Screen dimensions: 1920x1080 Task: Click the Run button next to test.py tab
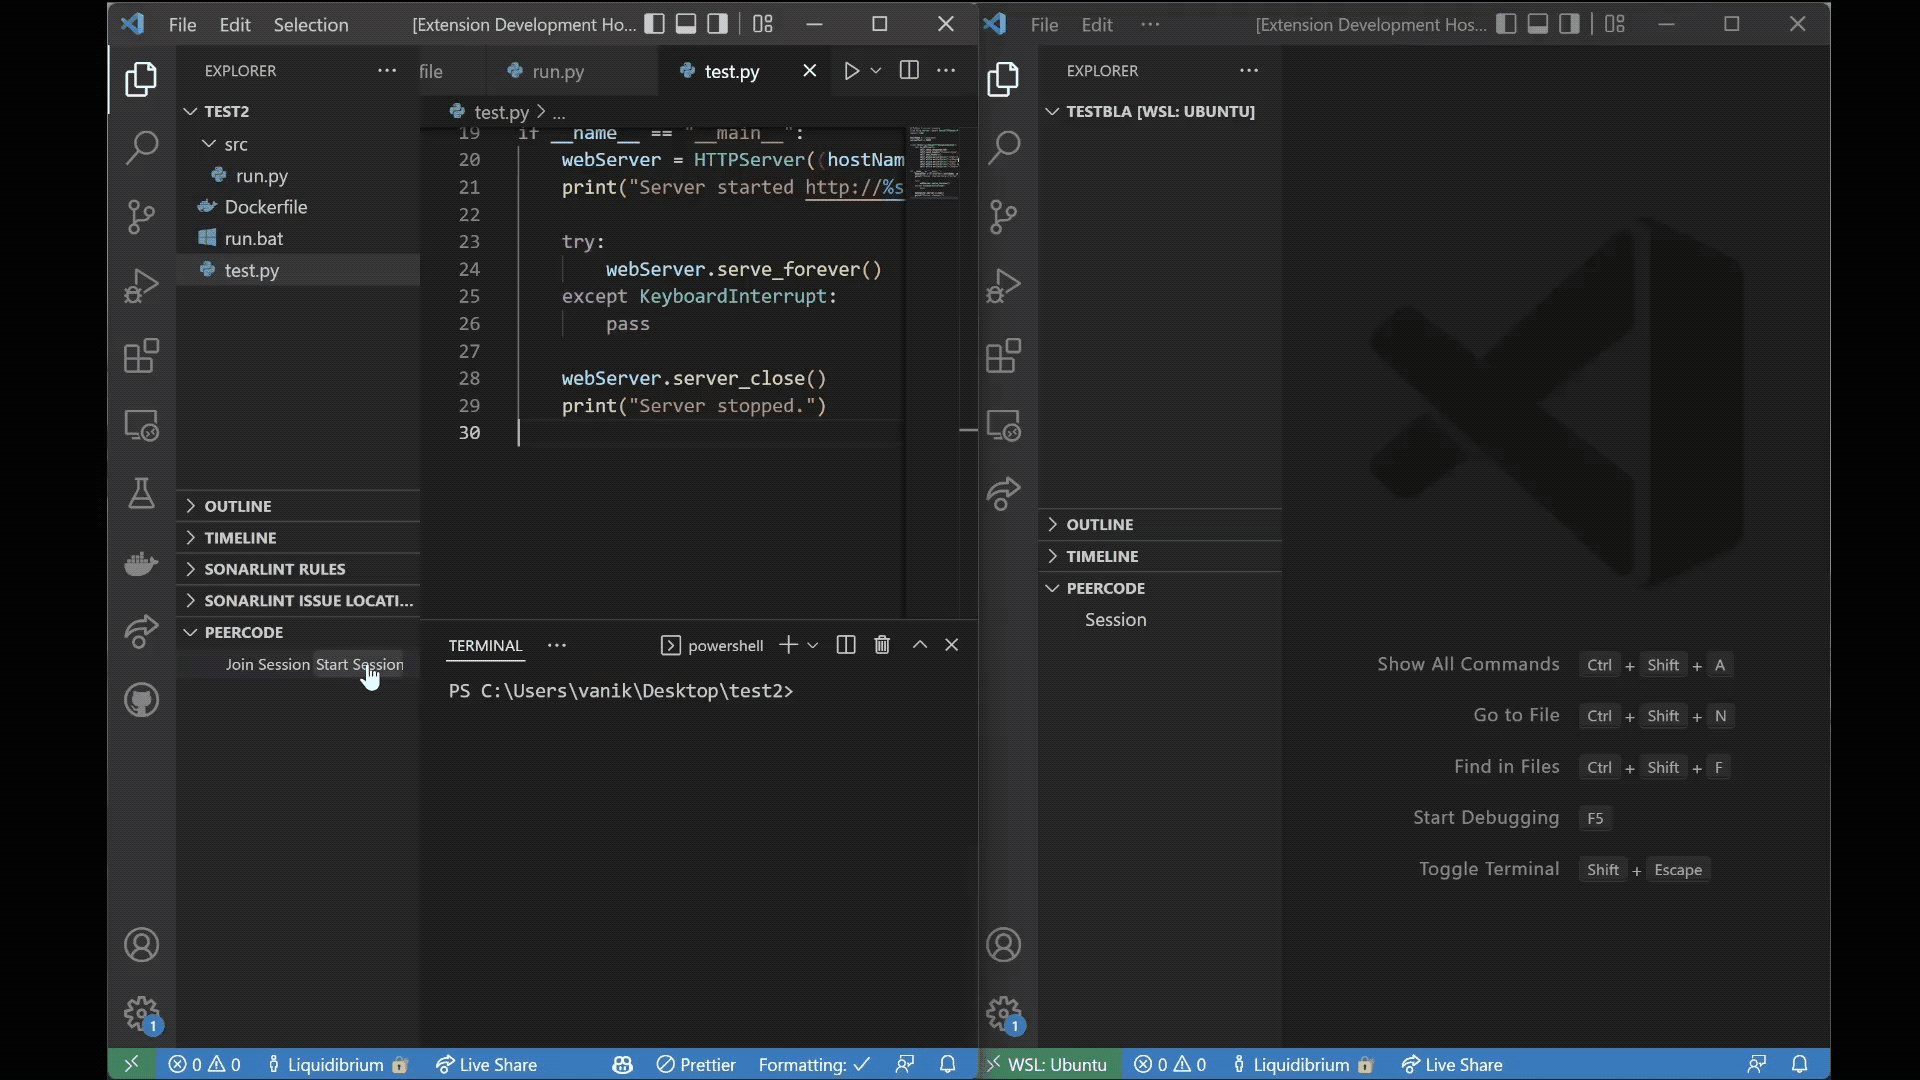851,70
